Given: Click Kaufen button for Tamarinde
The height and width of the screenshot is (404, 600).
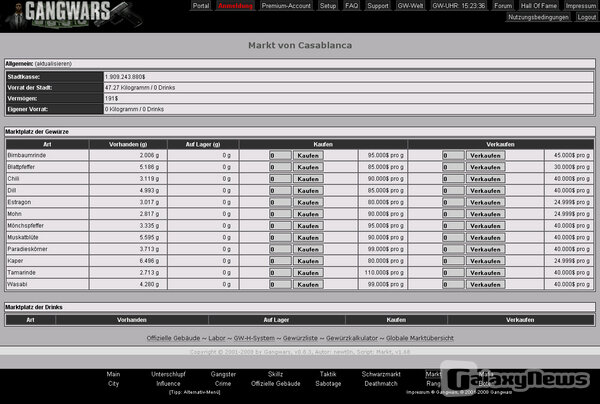Looking at the screenshot, I should [308, 273].
